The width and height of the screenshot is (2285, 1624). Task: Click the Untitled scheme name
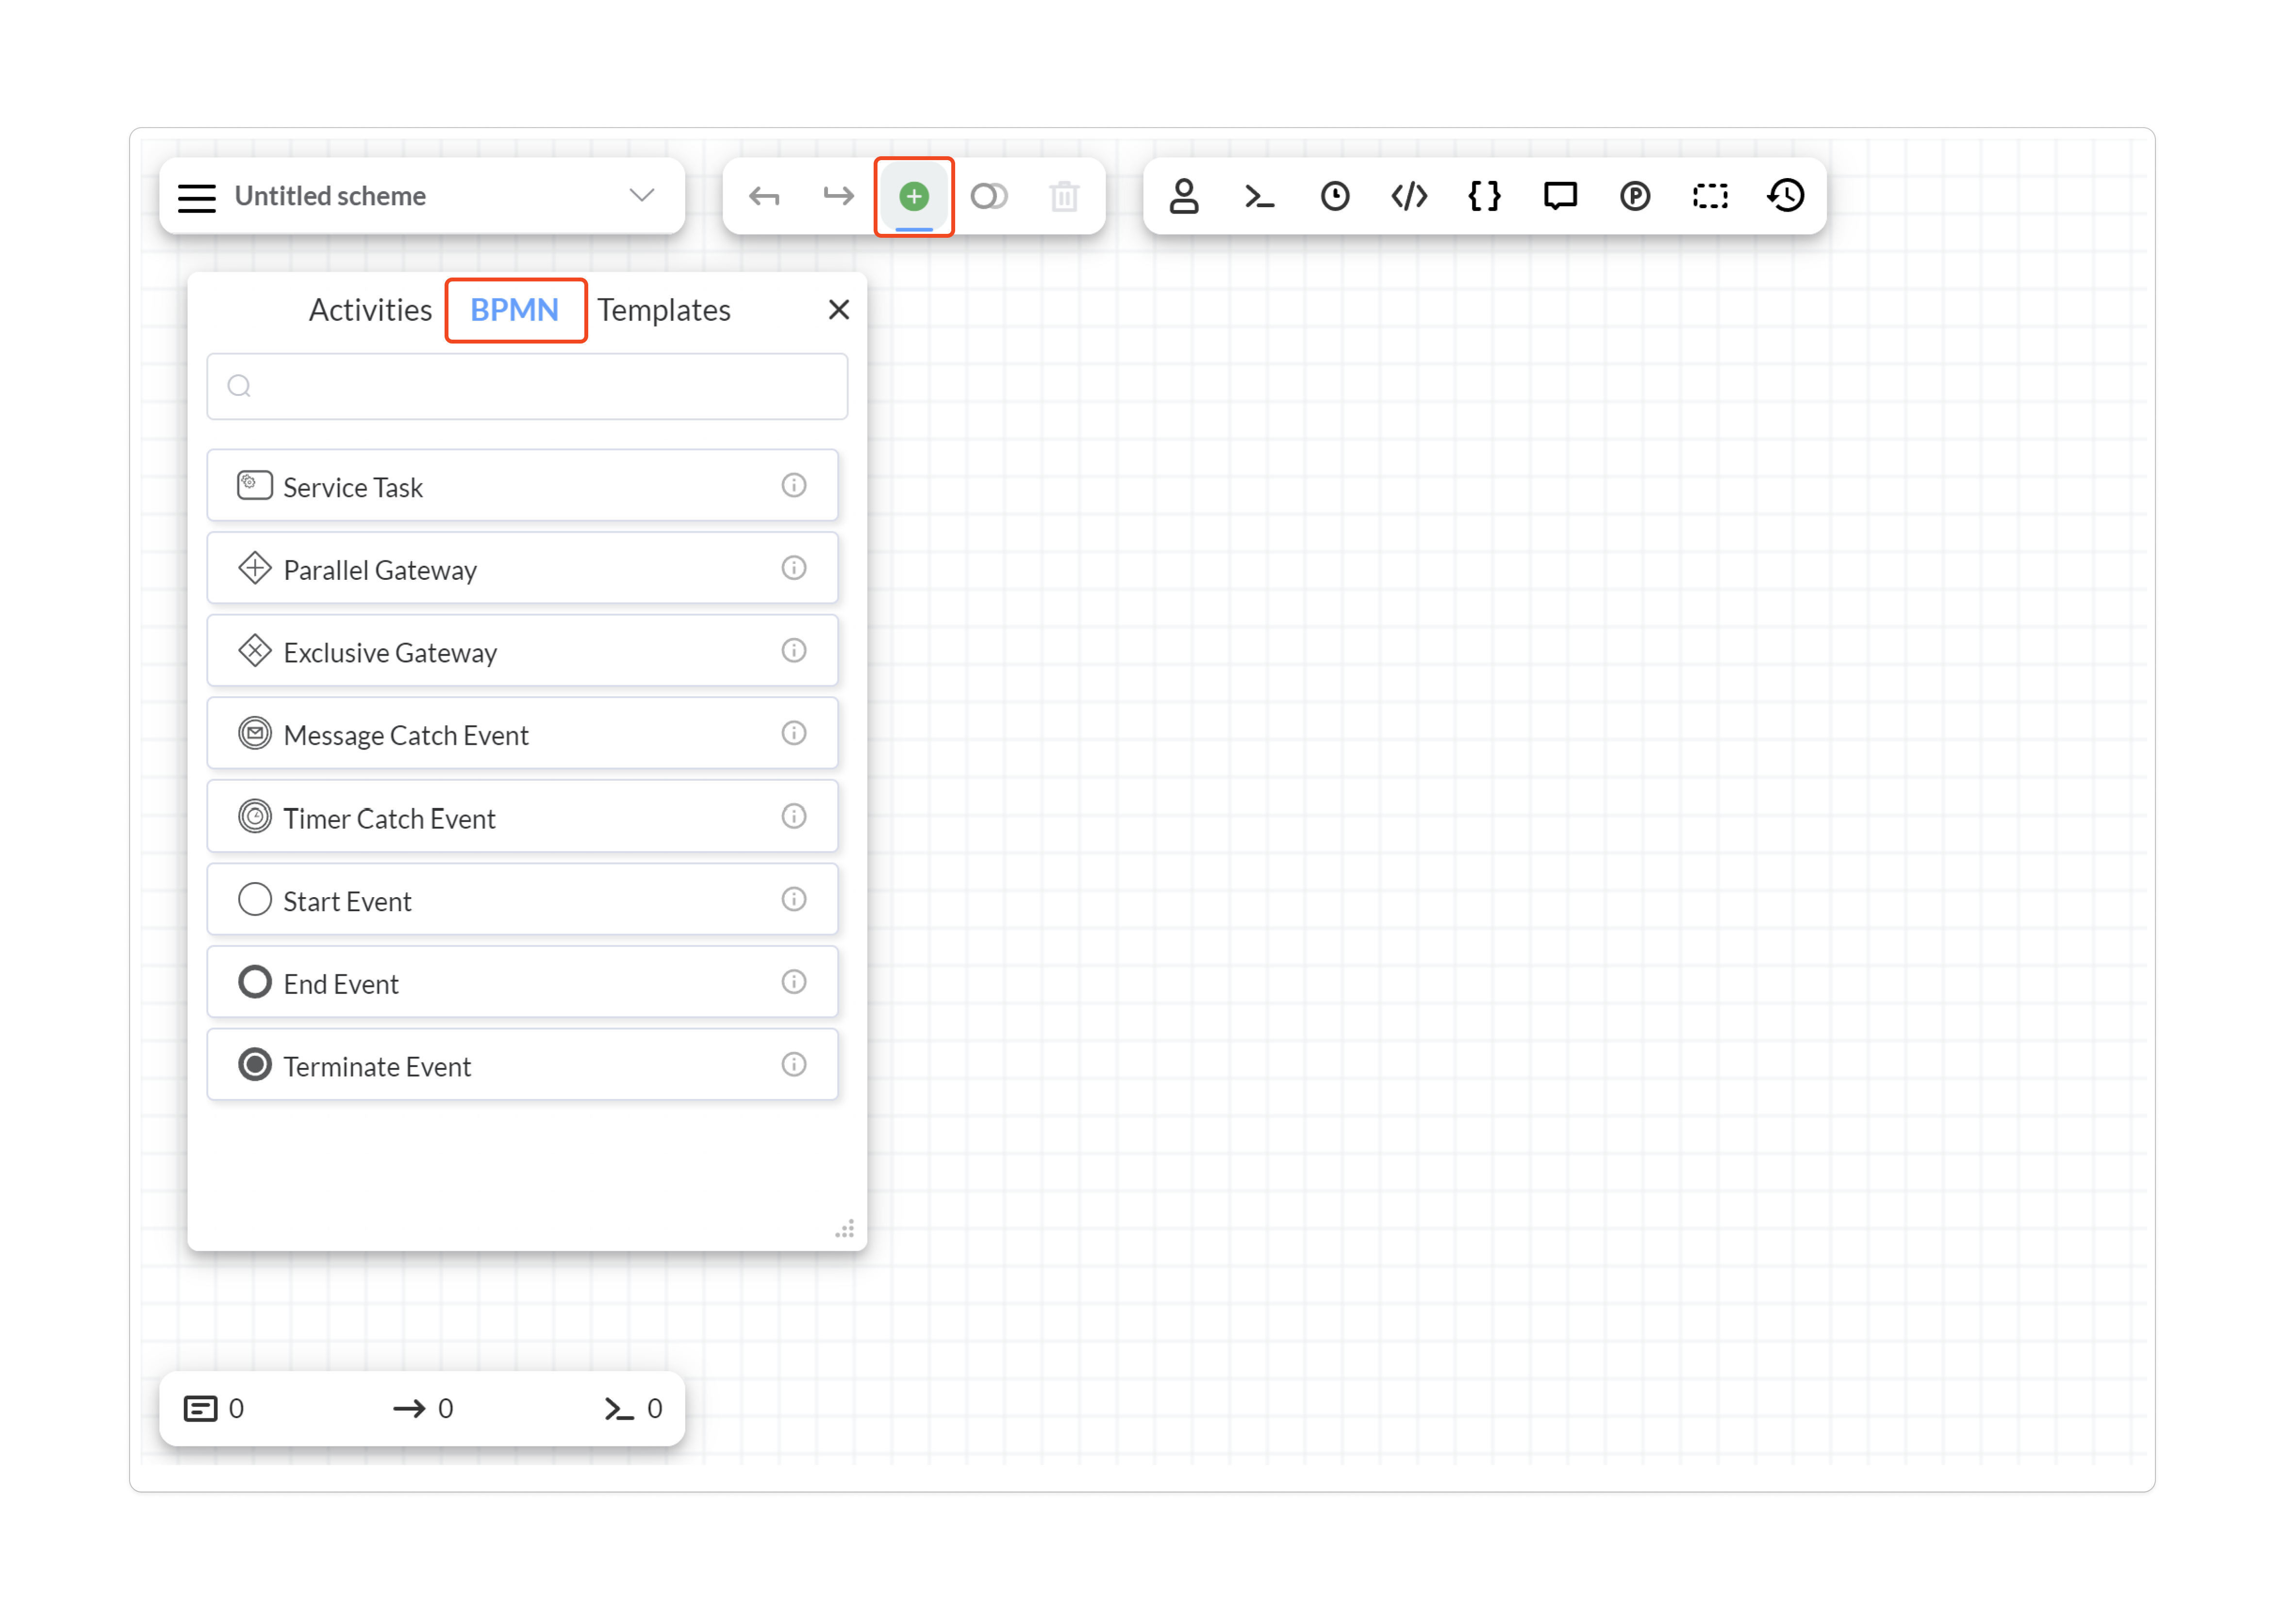click(330, 196)
